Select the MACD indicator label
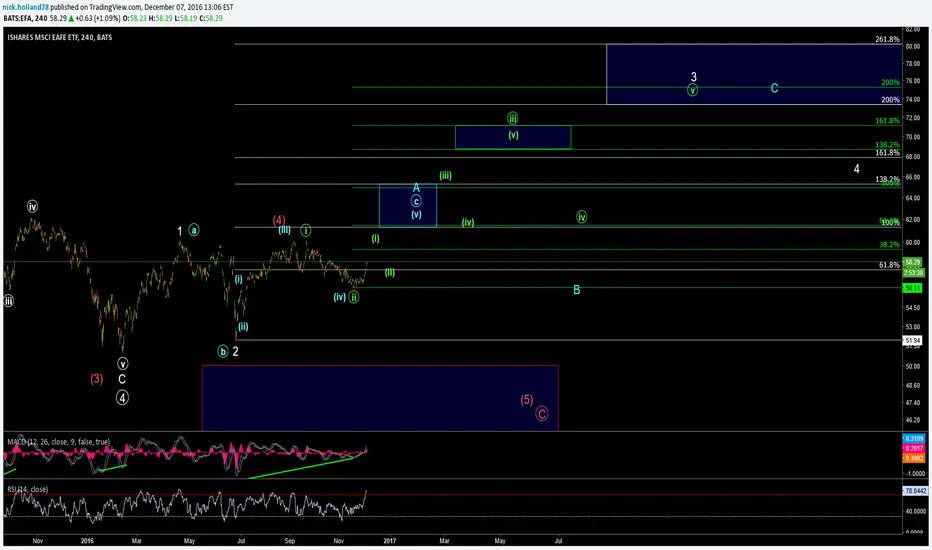 coord(58,442)
